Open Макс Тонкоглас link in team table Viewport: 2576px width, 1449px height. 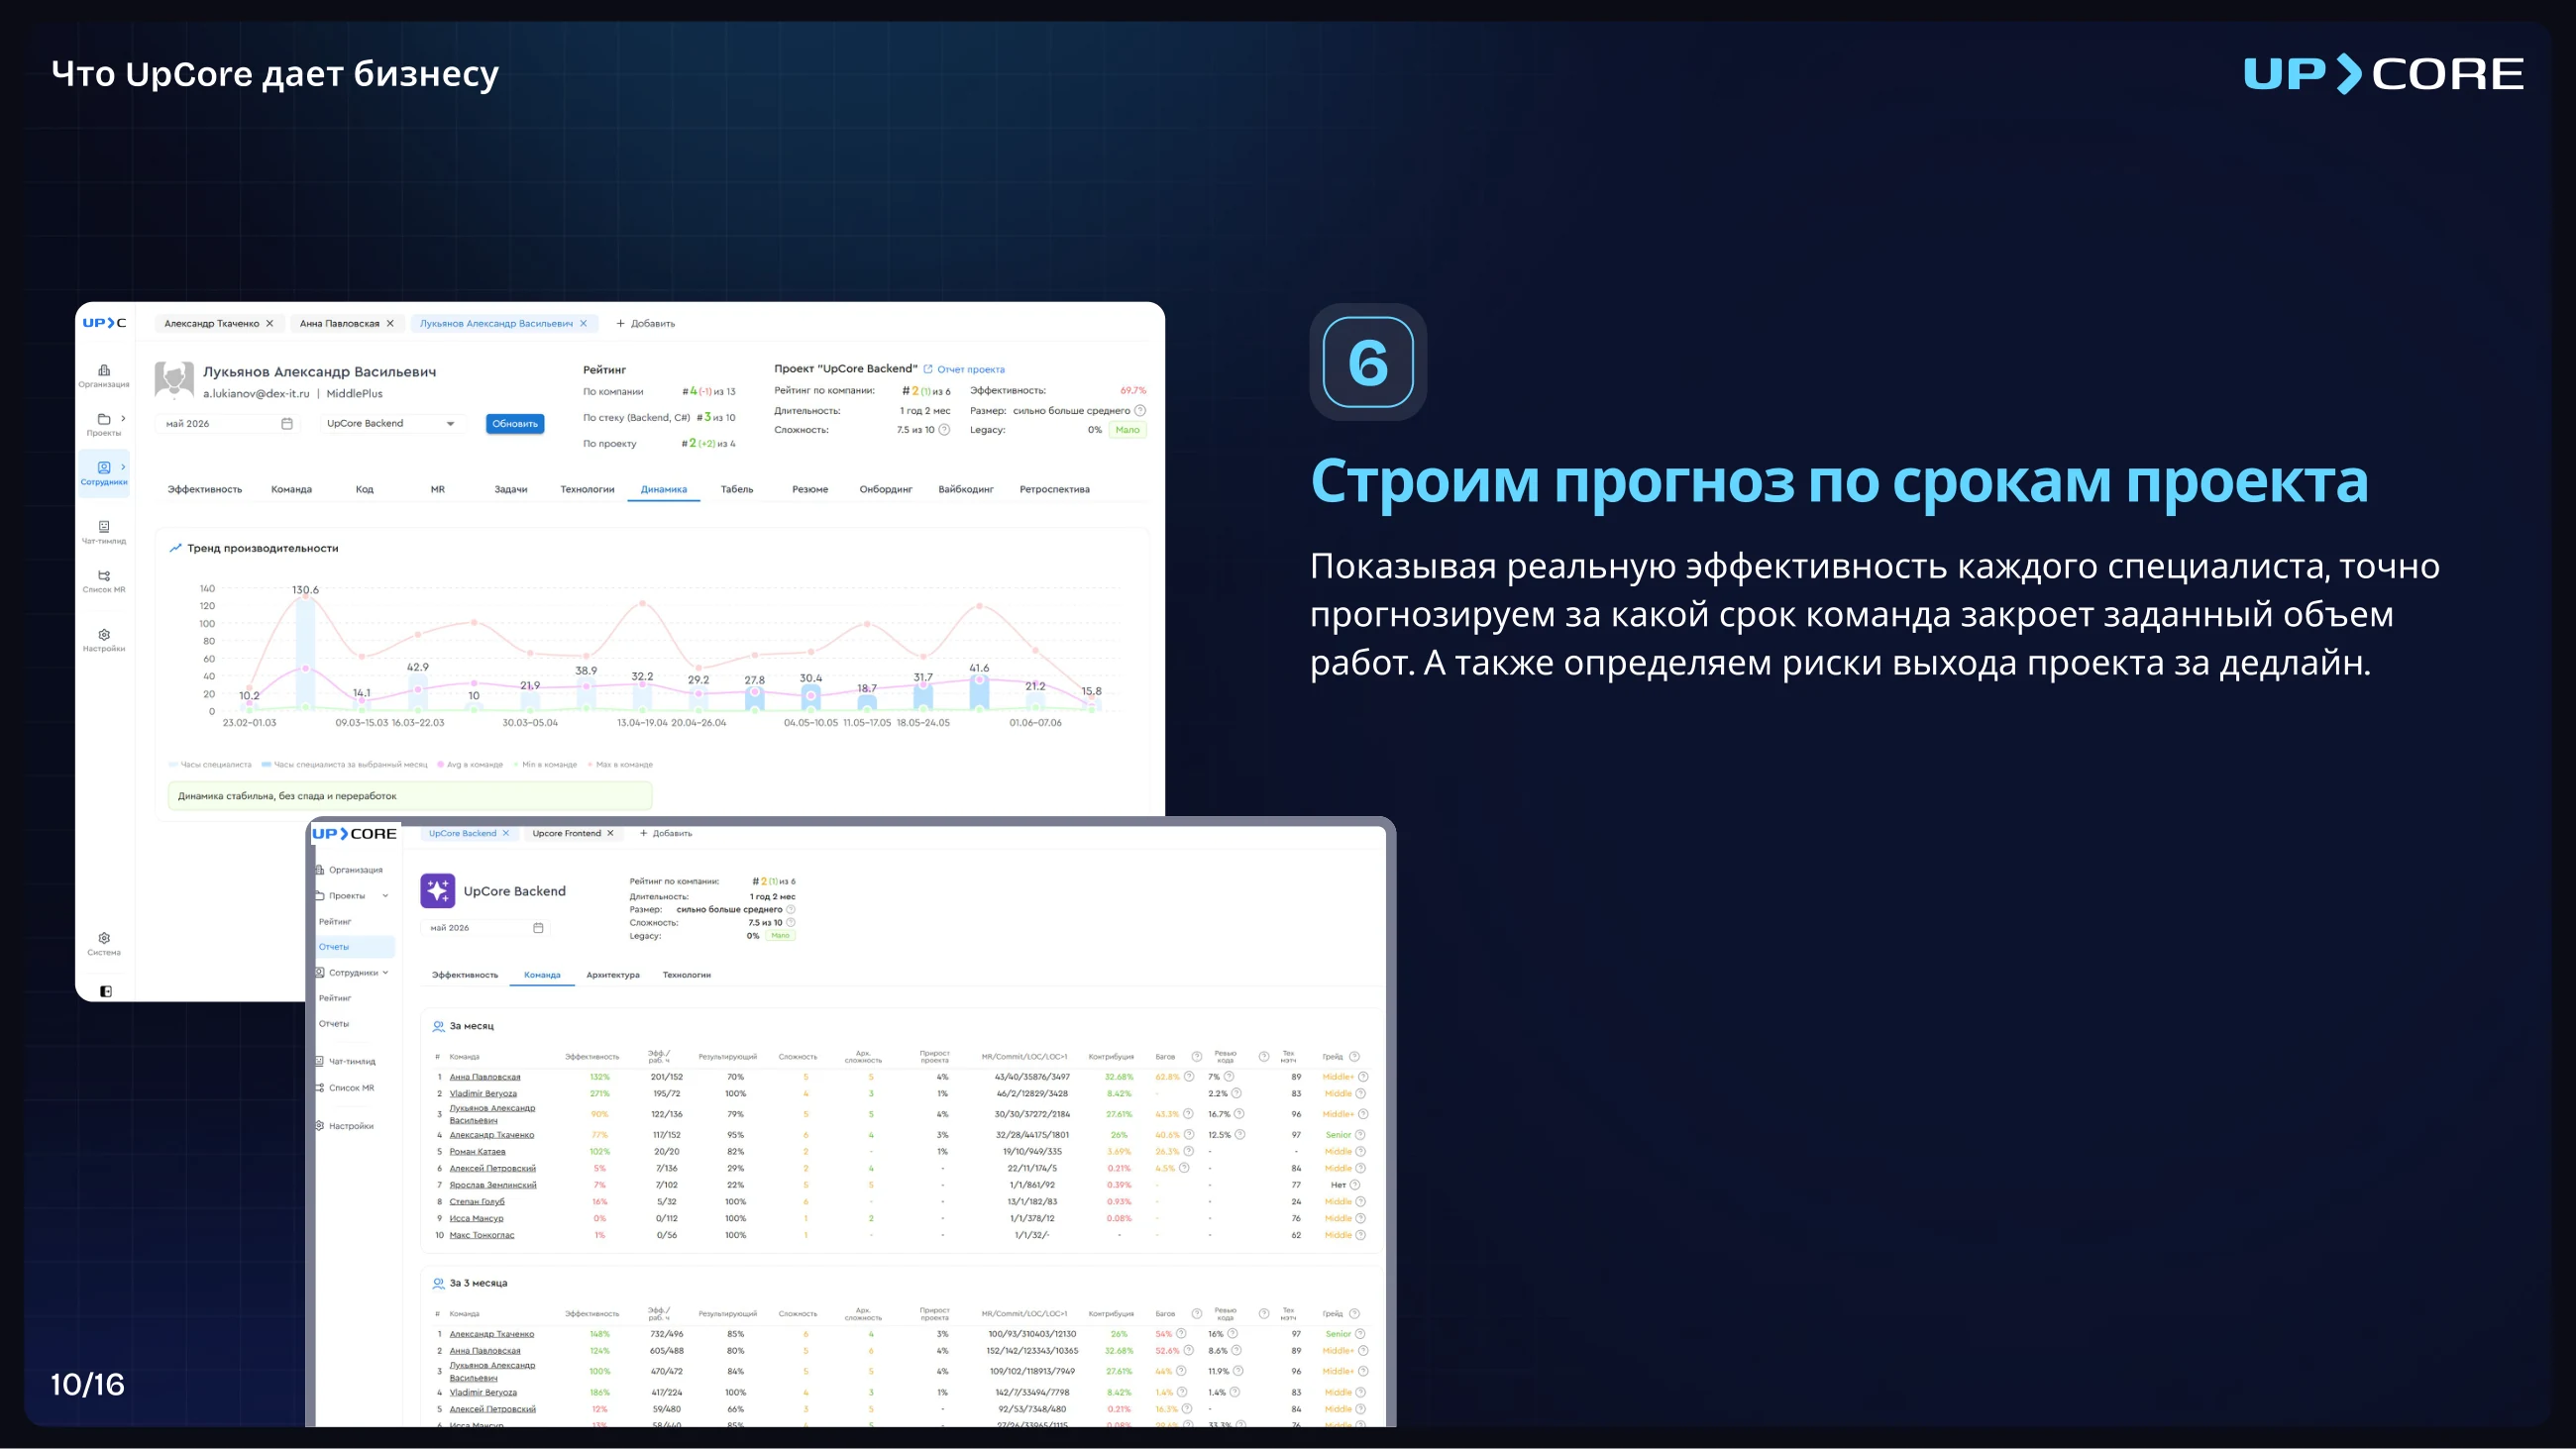pyautogui.click(x=482, y=1236)
